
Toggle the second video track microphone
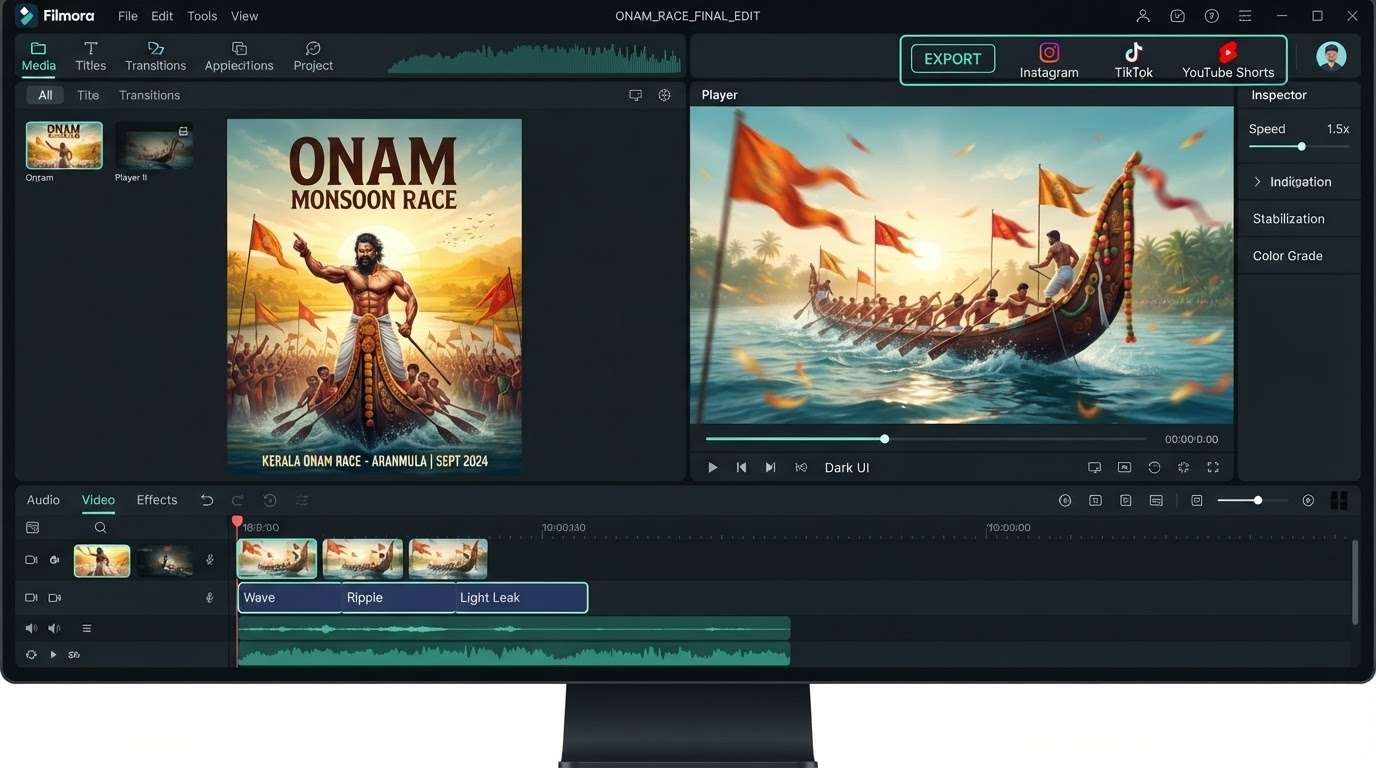[210, 598]
